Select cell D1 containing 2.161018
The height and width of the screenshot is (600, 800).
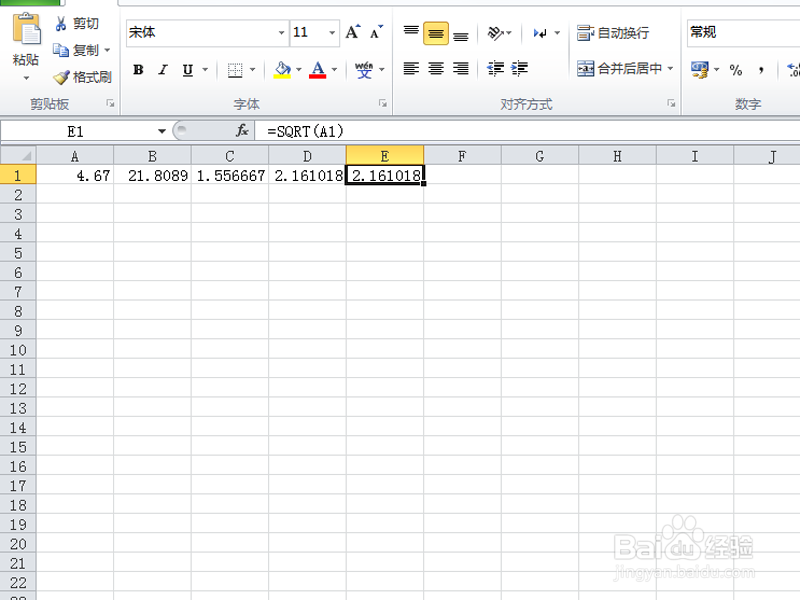coord(308,175)
